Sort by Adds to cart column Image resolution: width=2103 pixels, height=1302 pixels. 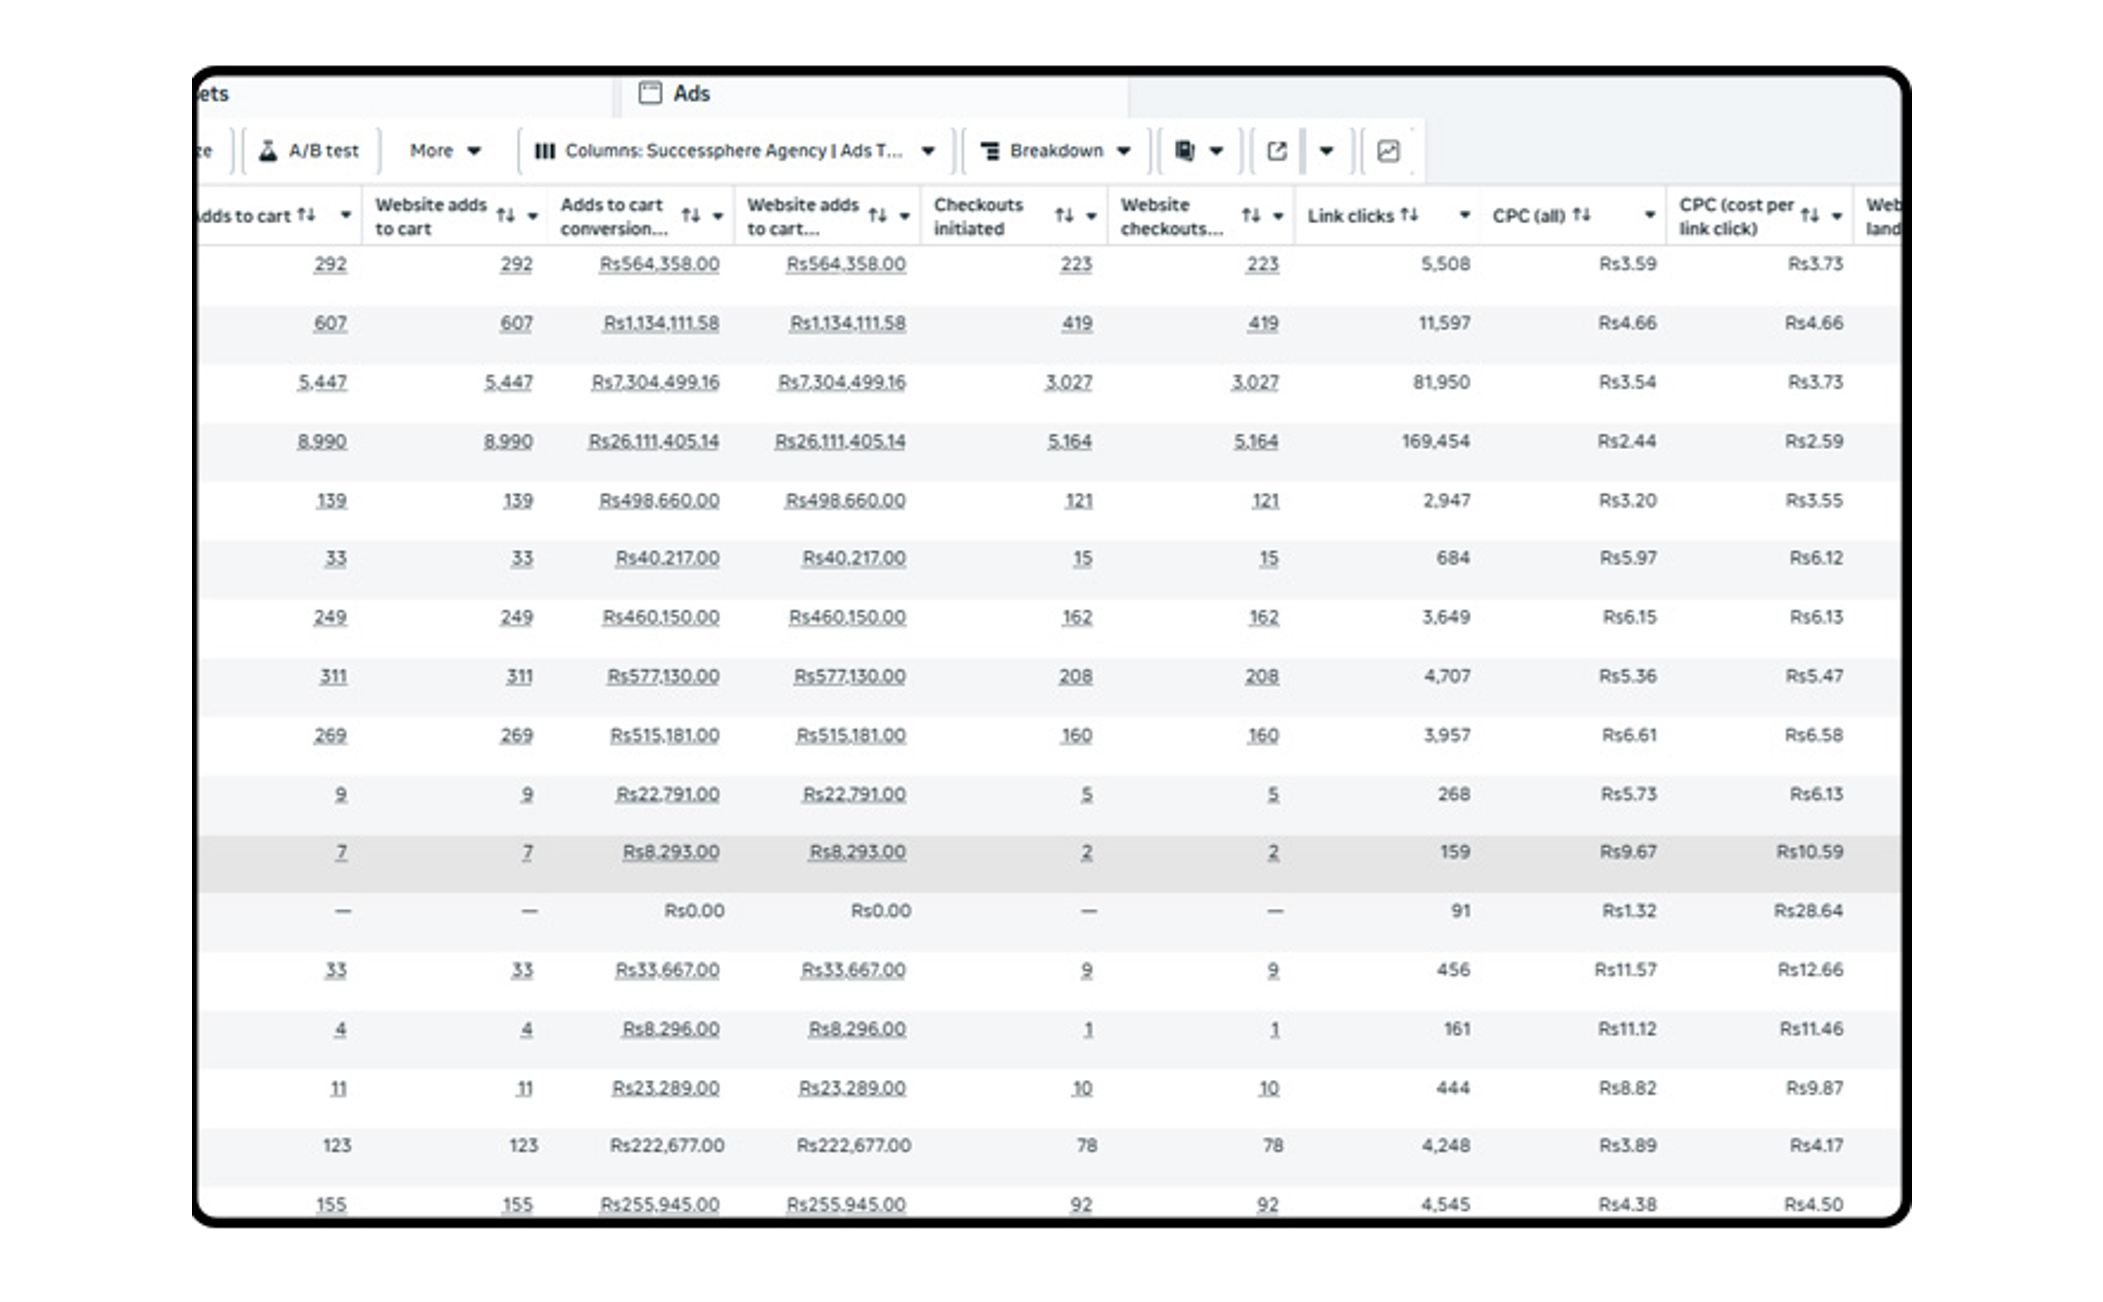tap(306, 214)
